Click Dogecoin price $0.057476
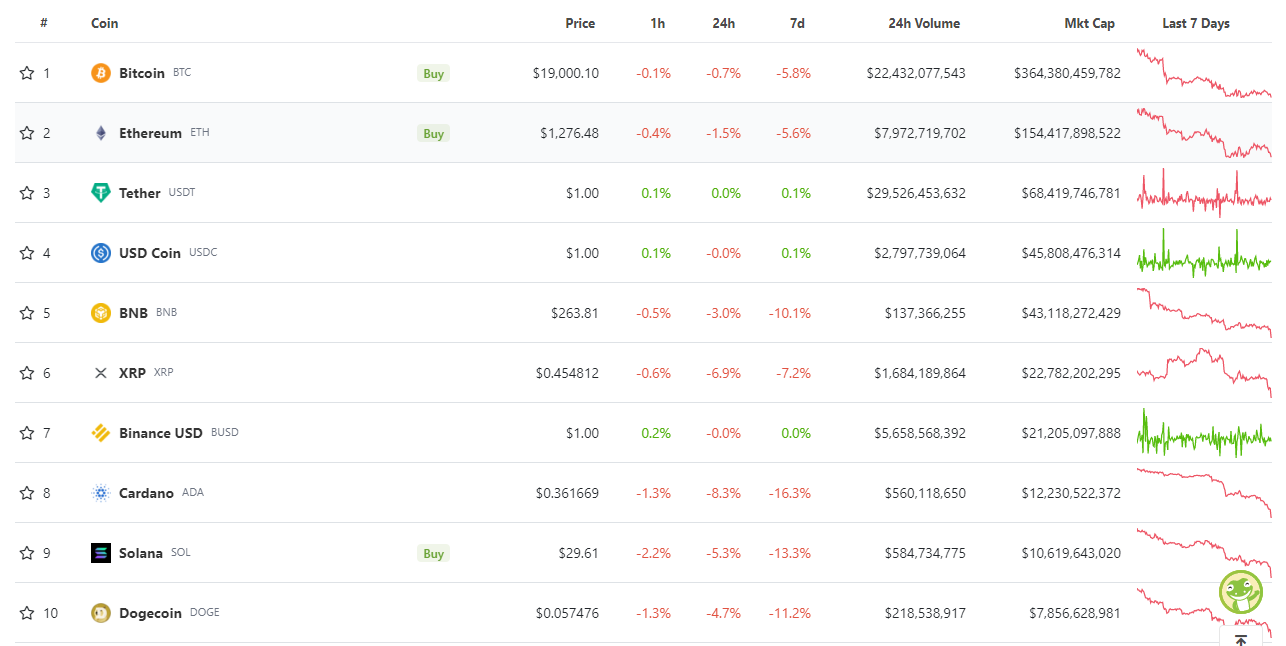 click(x=567, y=613)
